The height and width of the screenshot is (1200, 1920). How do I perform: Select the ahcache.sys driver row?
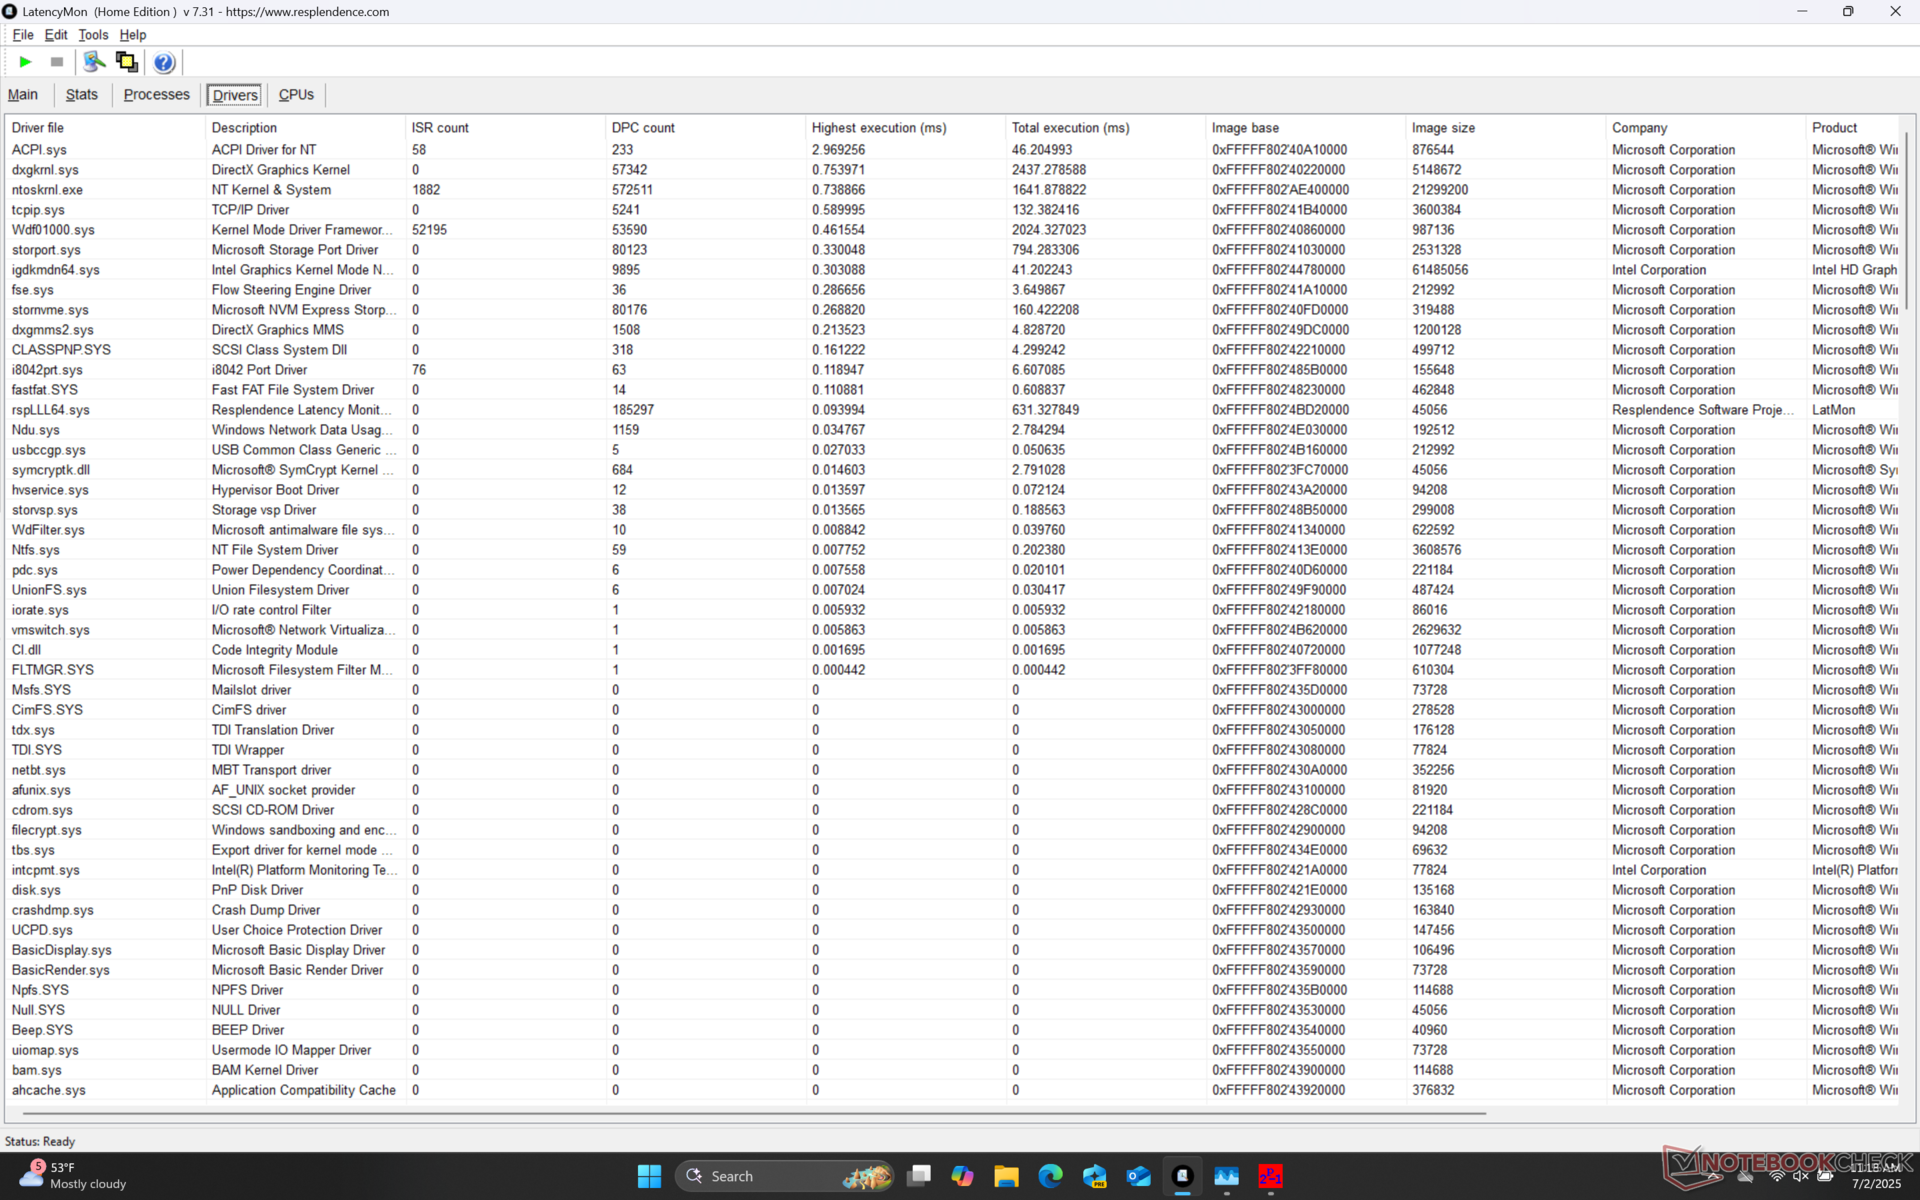click(952, 1090)
